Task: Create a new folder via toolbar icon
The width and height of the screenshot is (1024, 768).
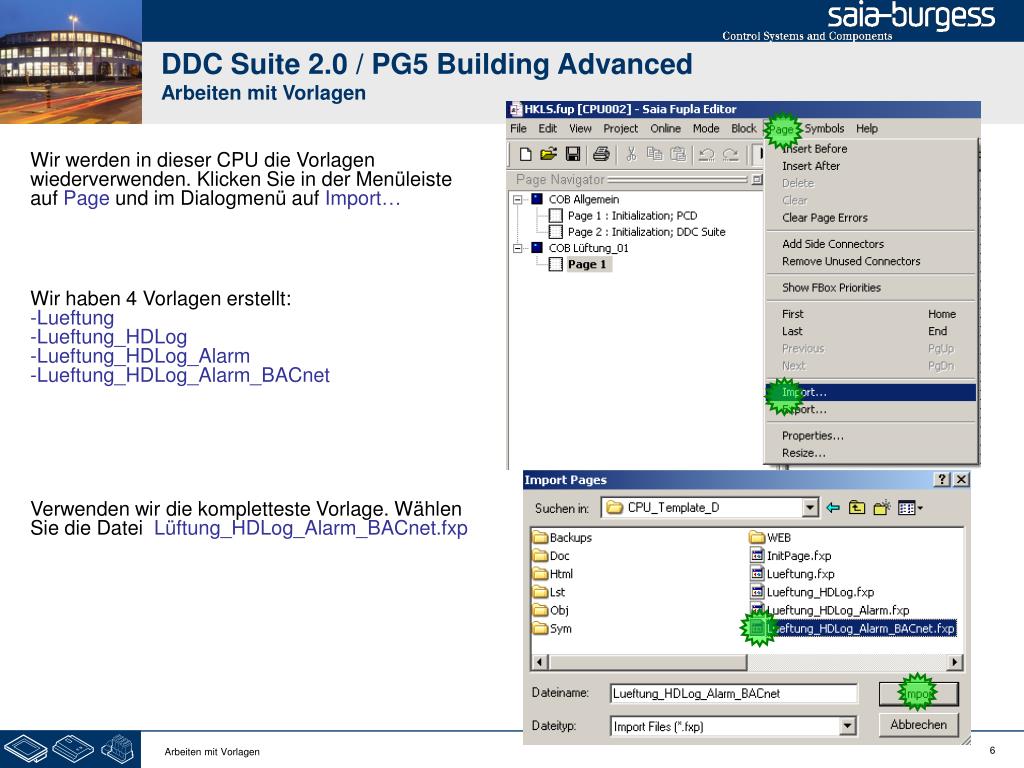Action: coord(882,507)
